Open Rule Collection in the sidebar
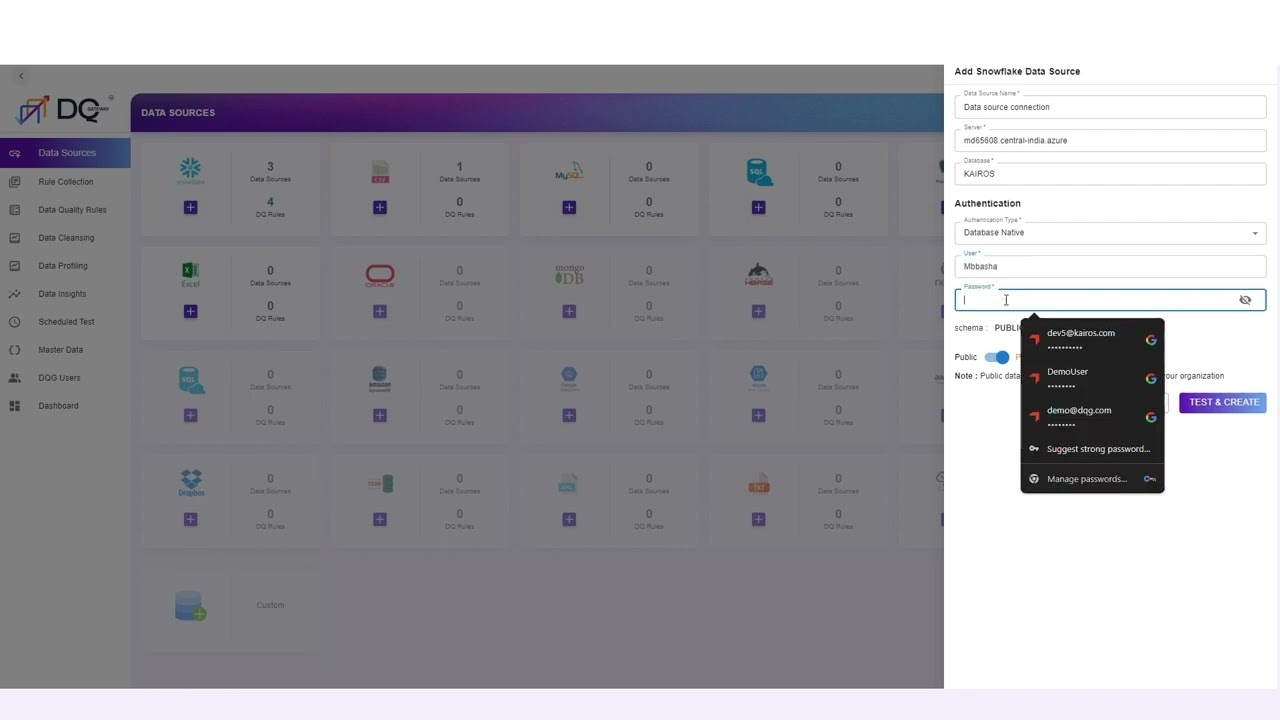This screenshot has width=1280, height=720. [x=65, y=182]
